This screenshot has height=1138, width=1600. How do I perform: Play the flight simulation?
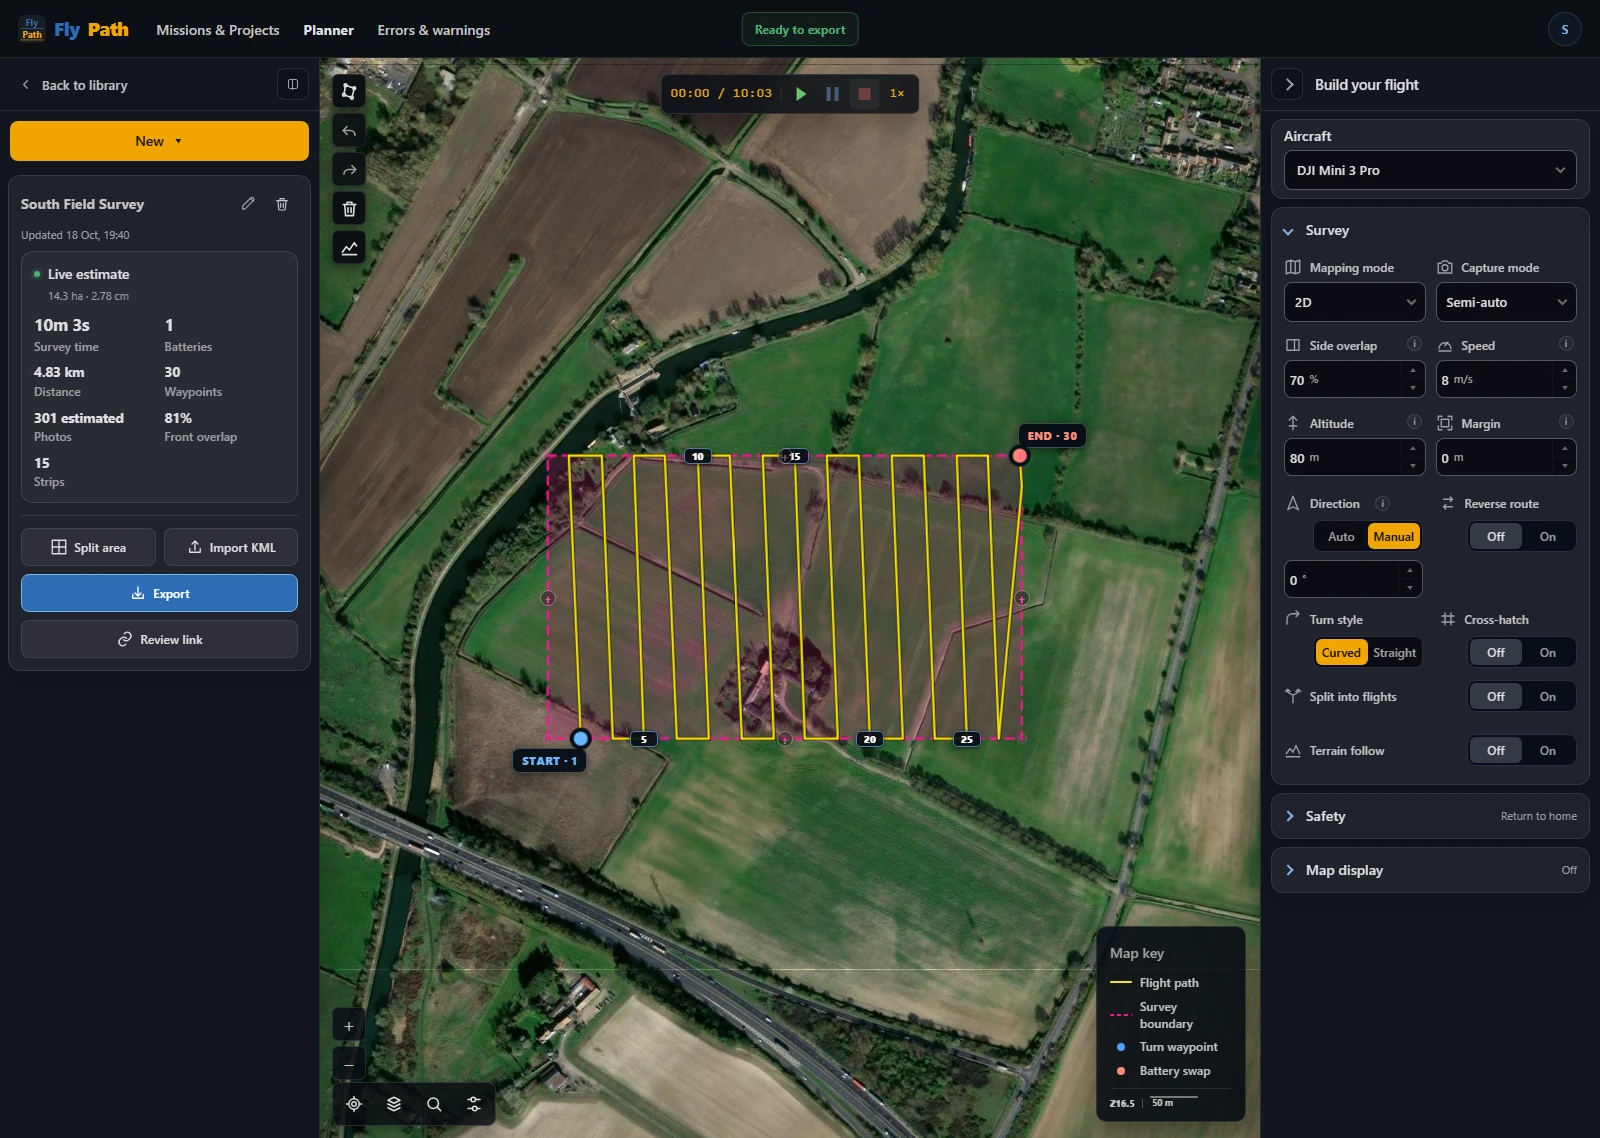[800, 94]
